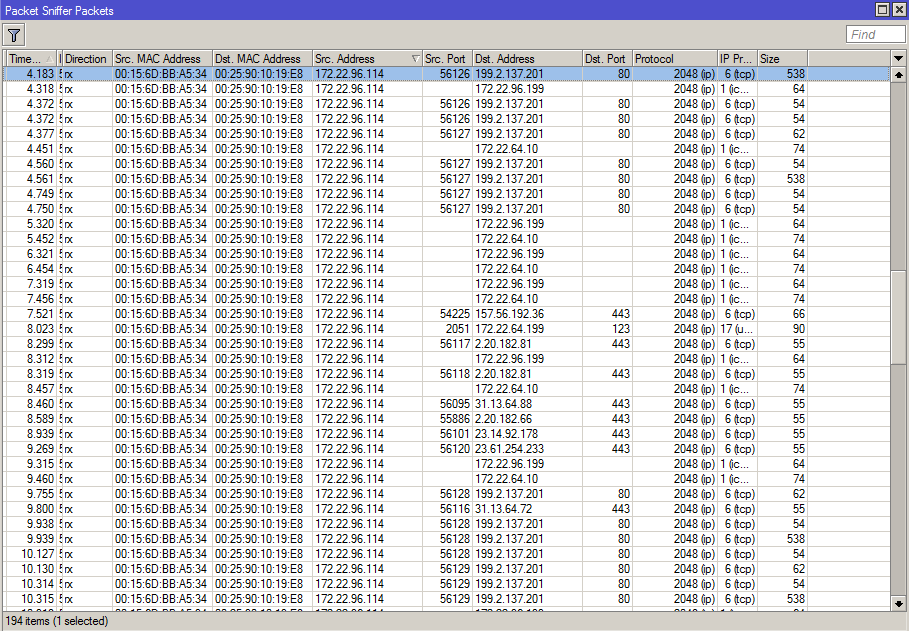The height and width of the screenshot is (631, 909).
Task: Click the scrollbar up arrow
Action: coord(898,74)
